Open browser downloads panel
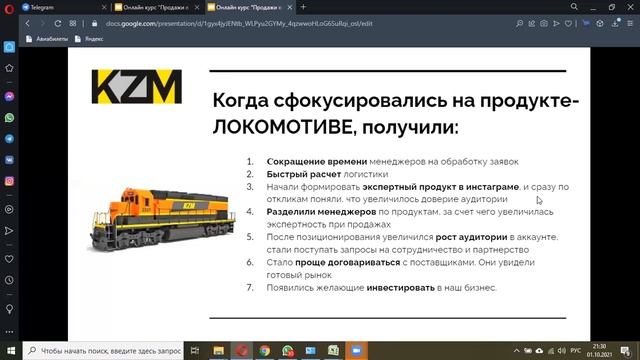The width and height of the screenshot is (640, 360). click(615, 23)
